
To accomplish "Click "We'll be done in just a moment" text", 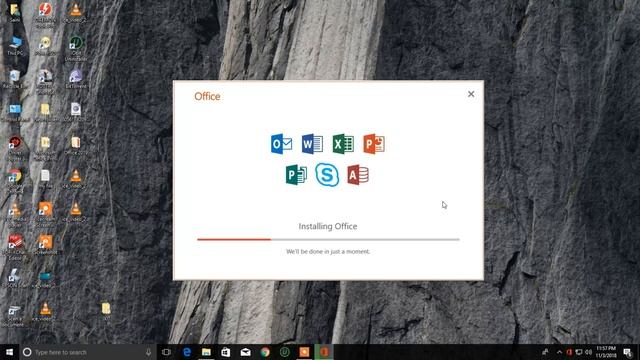I will tap(328, 251).
